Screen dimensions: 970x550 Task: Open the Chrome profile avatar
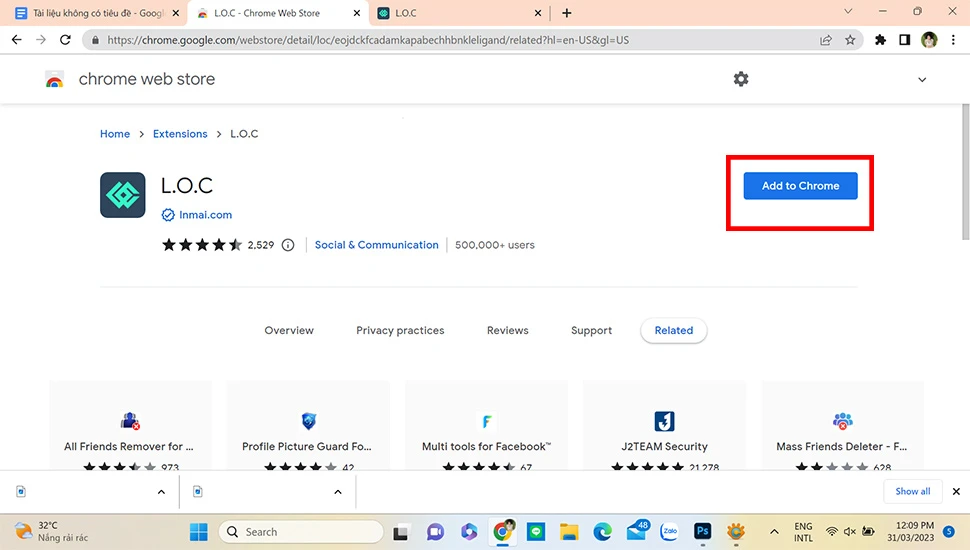929,40
